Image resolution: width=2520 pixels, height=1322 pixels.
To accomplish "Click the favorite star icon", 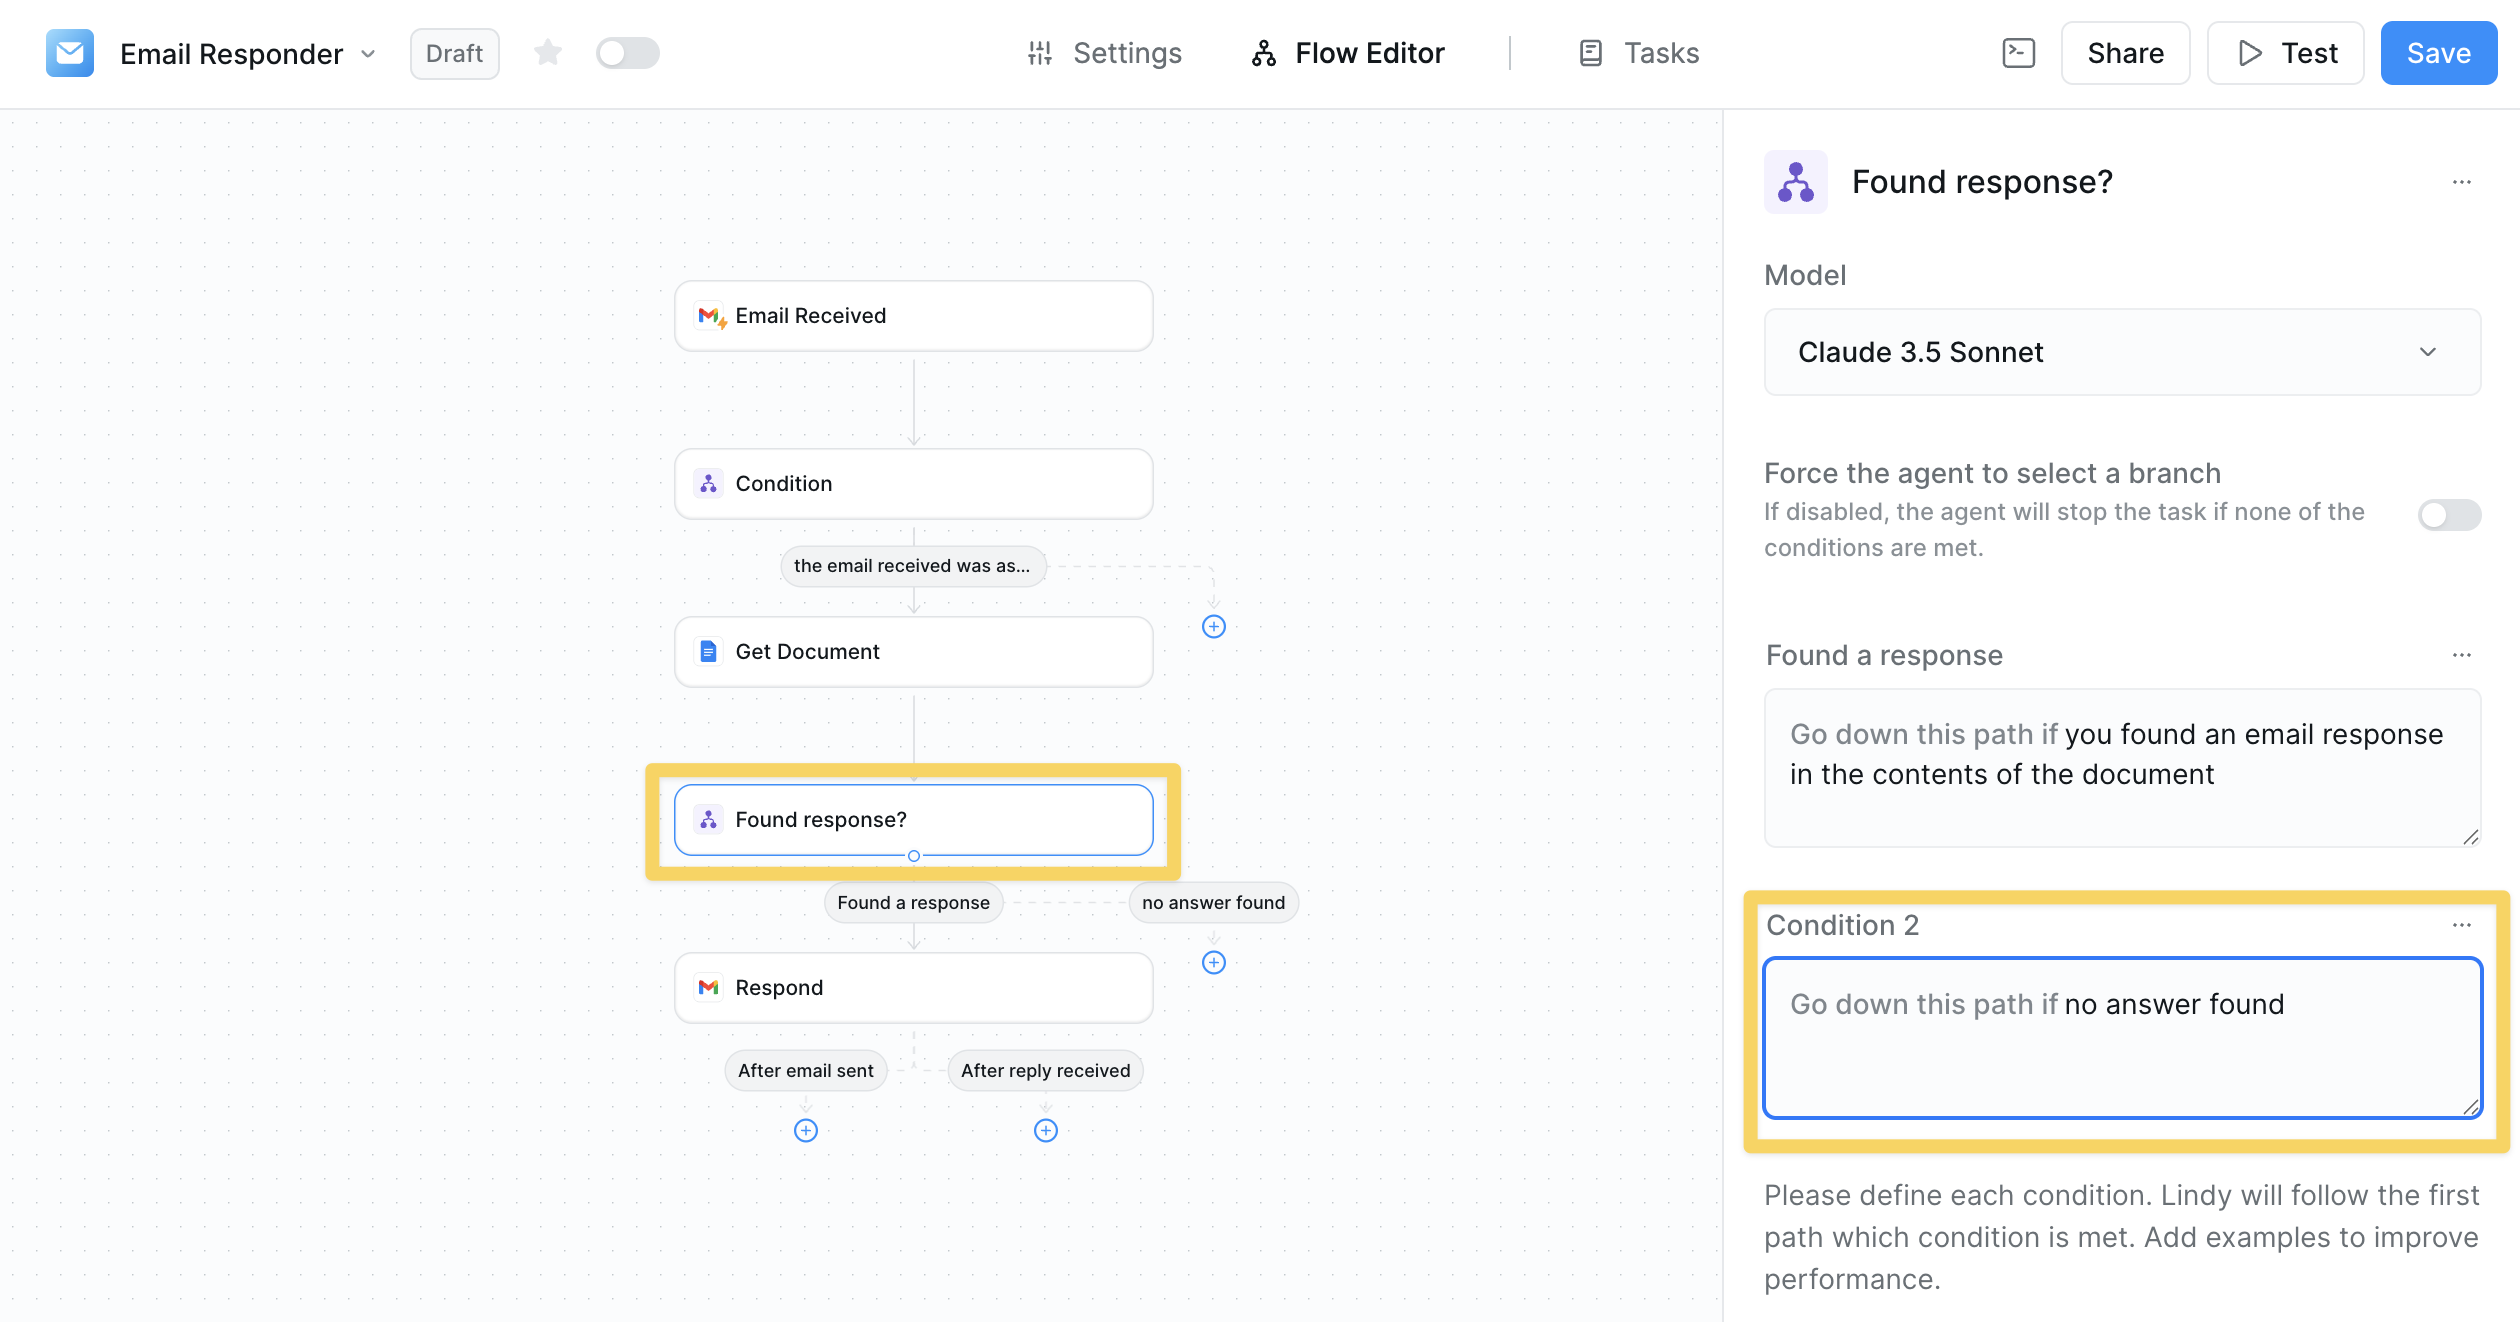I will tap(547, 53).
